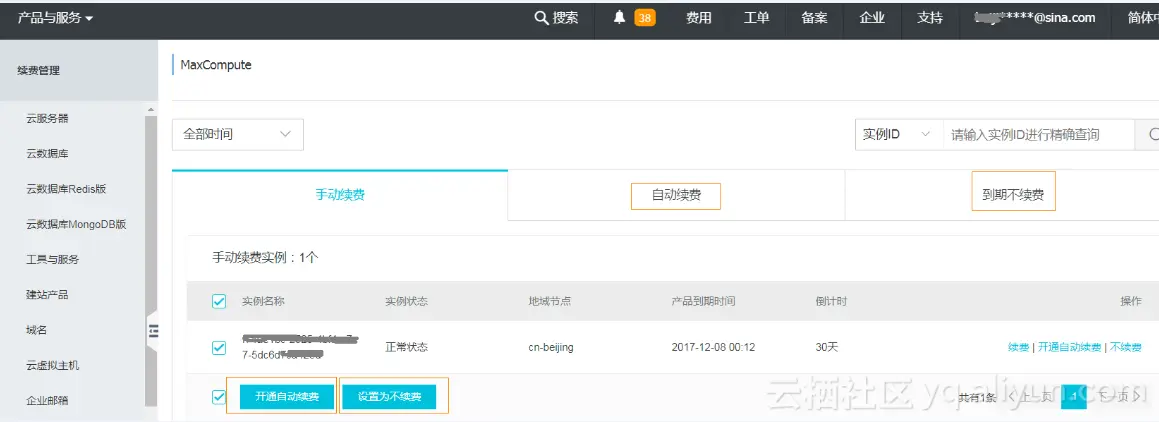Click the 续费管理 sidebar heading
The image size is (1159, 422).
coord(38,71)
